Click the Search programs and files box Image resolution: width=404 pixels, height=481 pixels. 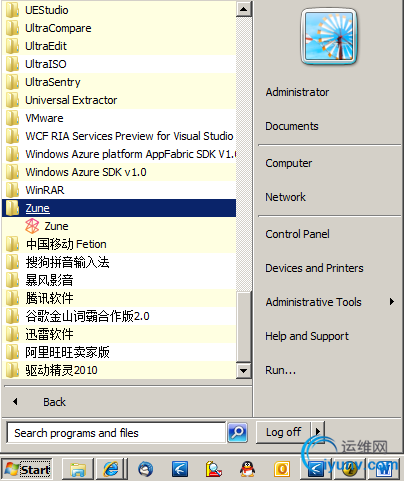(x=116, y=433)
